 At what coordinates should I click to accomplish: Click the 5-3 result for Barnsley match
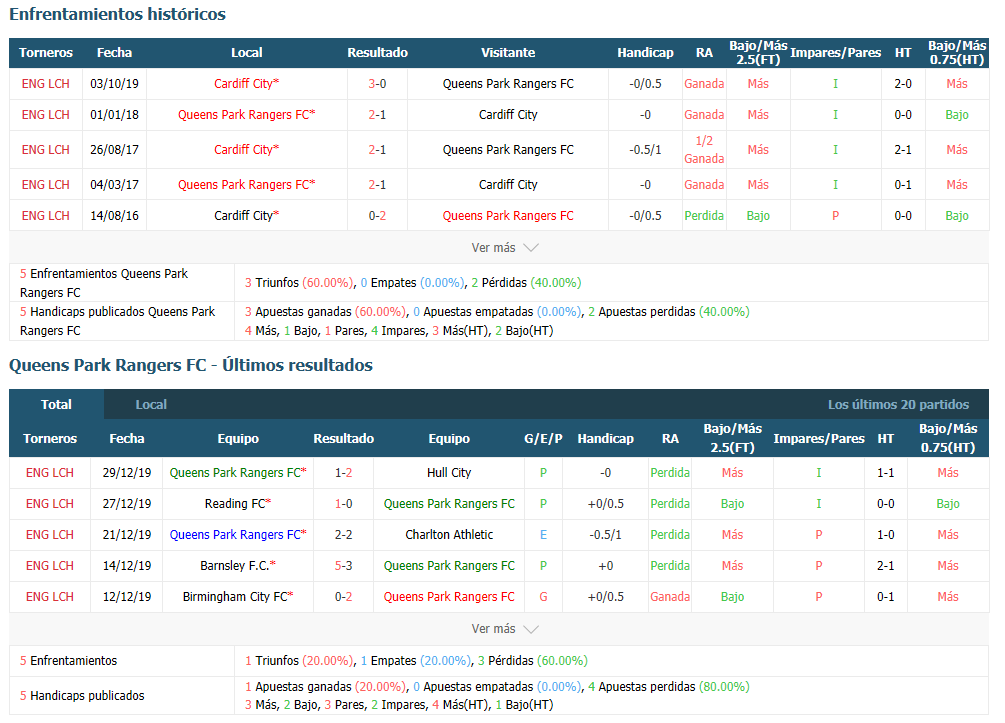point(344,565)
